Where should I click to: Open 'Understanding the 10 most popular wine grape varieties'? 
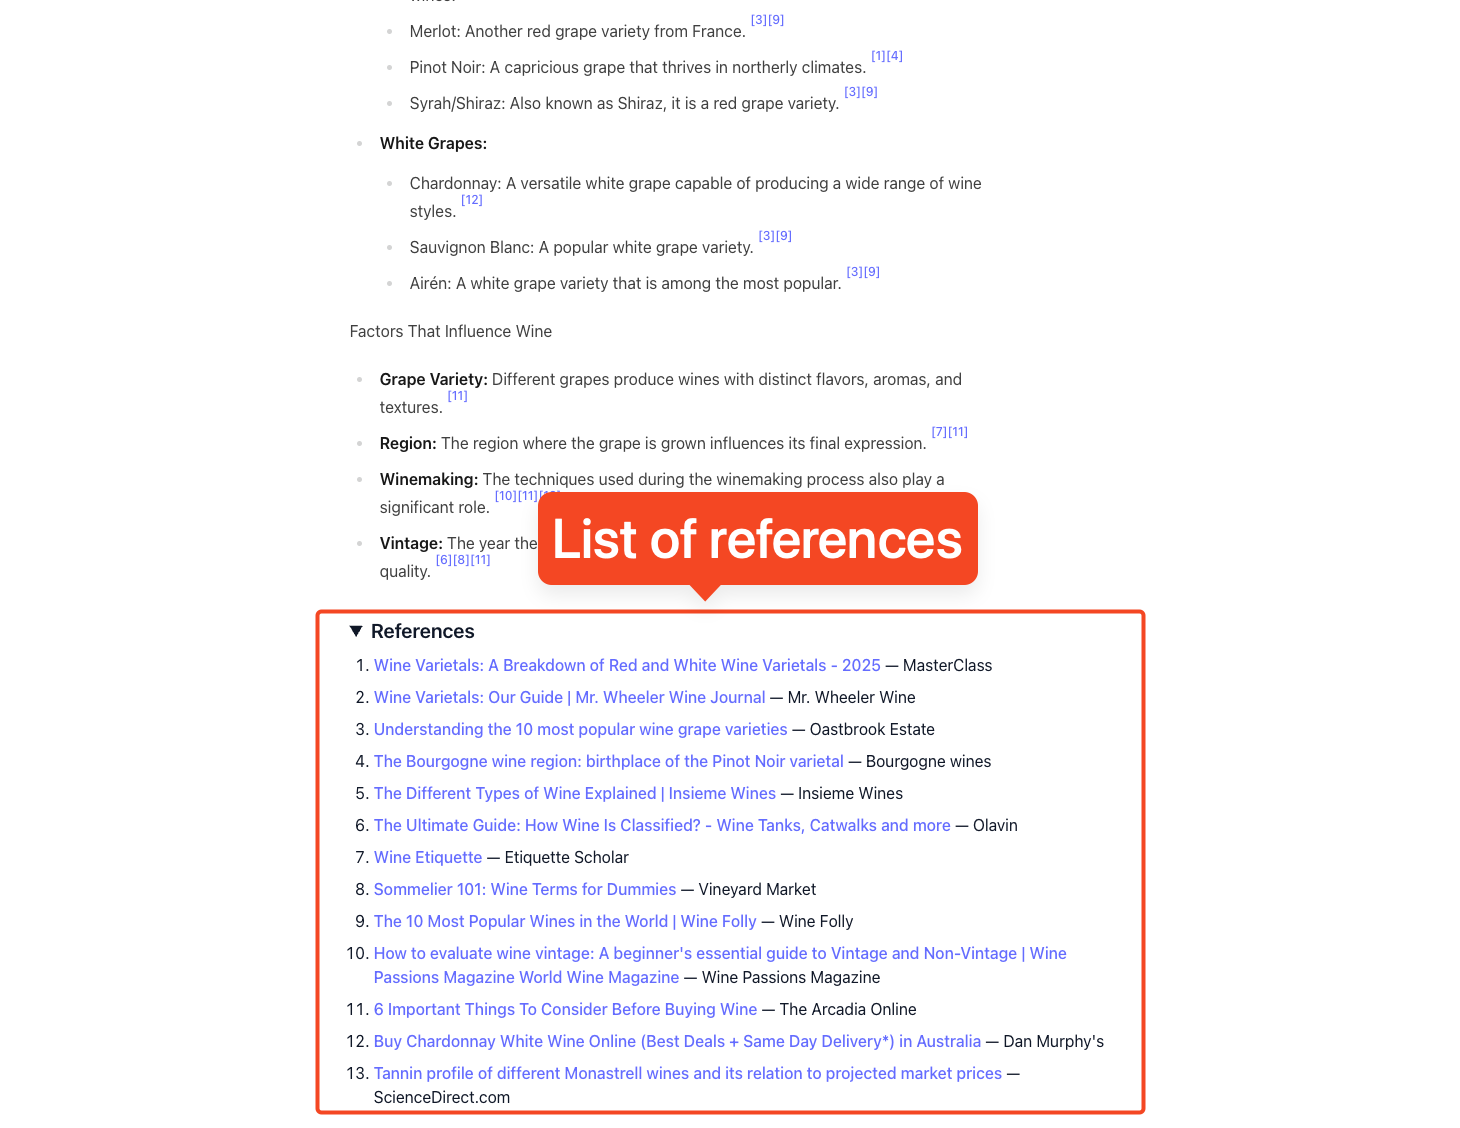[580, 729]
